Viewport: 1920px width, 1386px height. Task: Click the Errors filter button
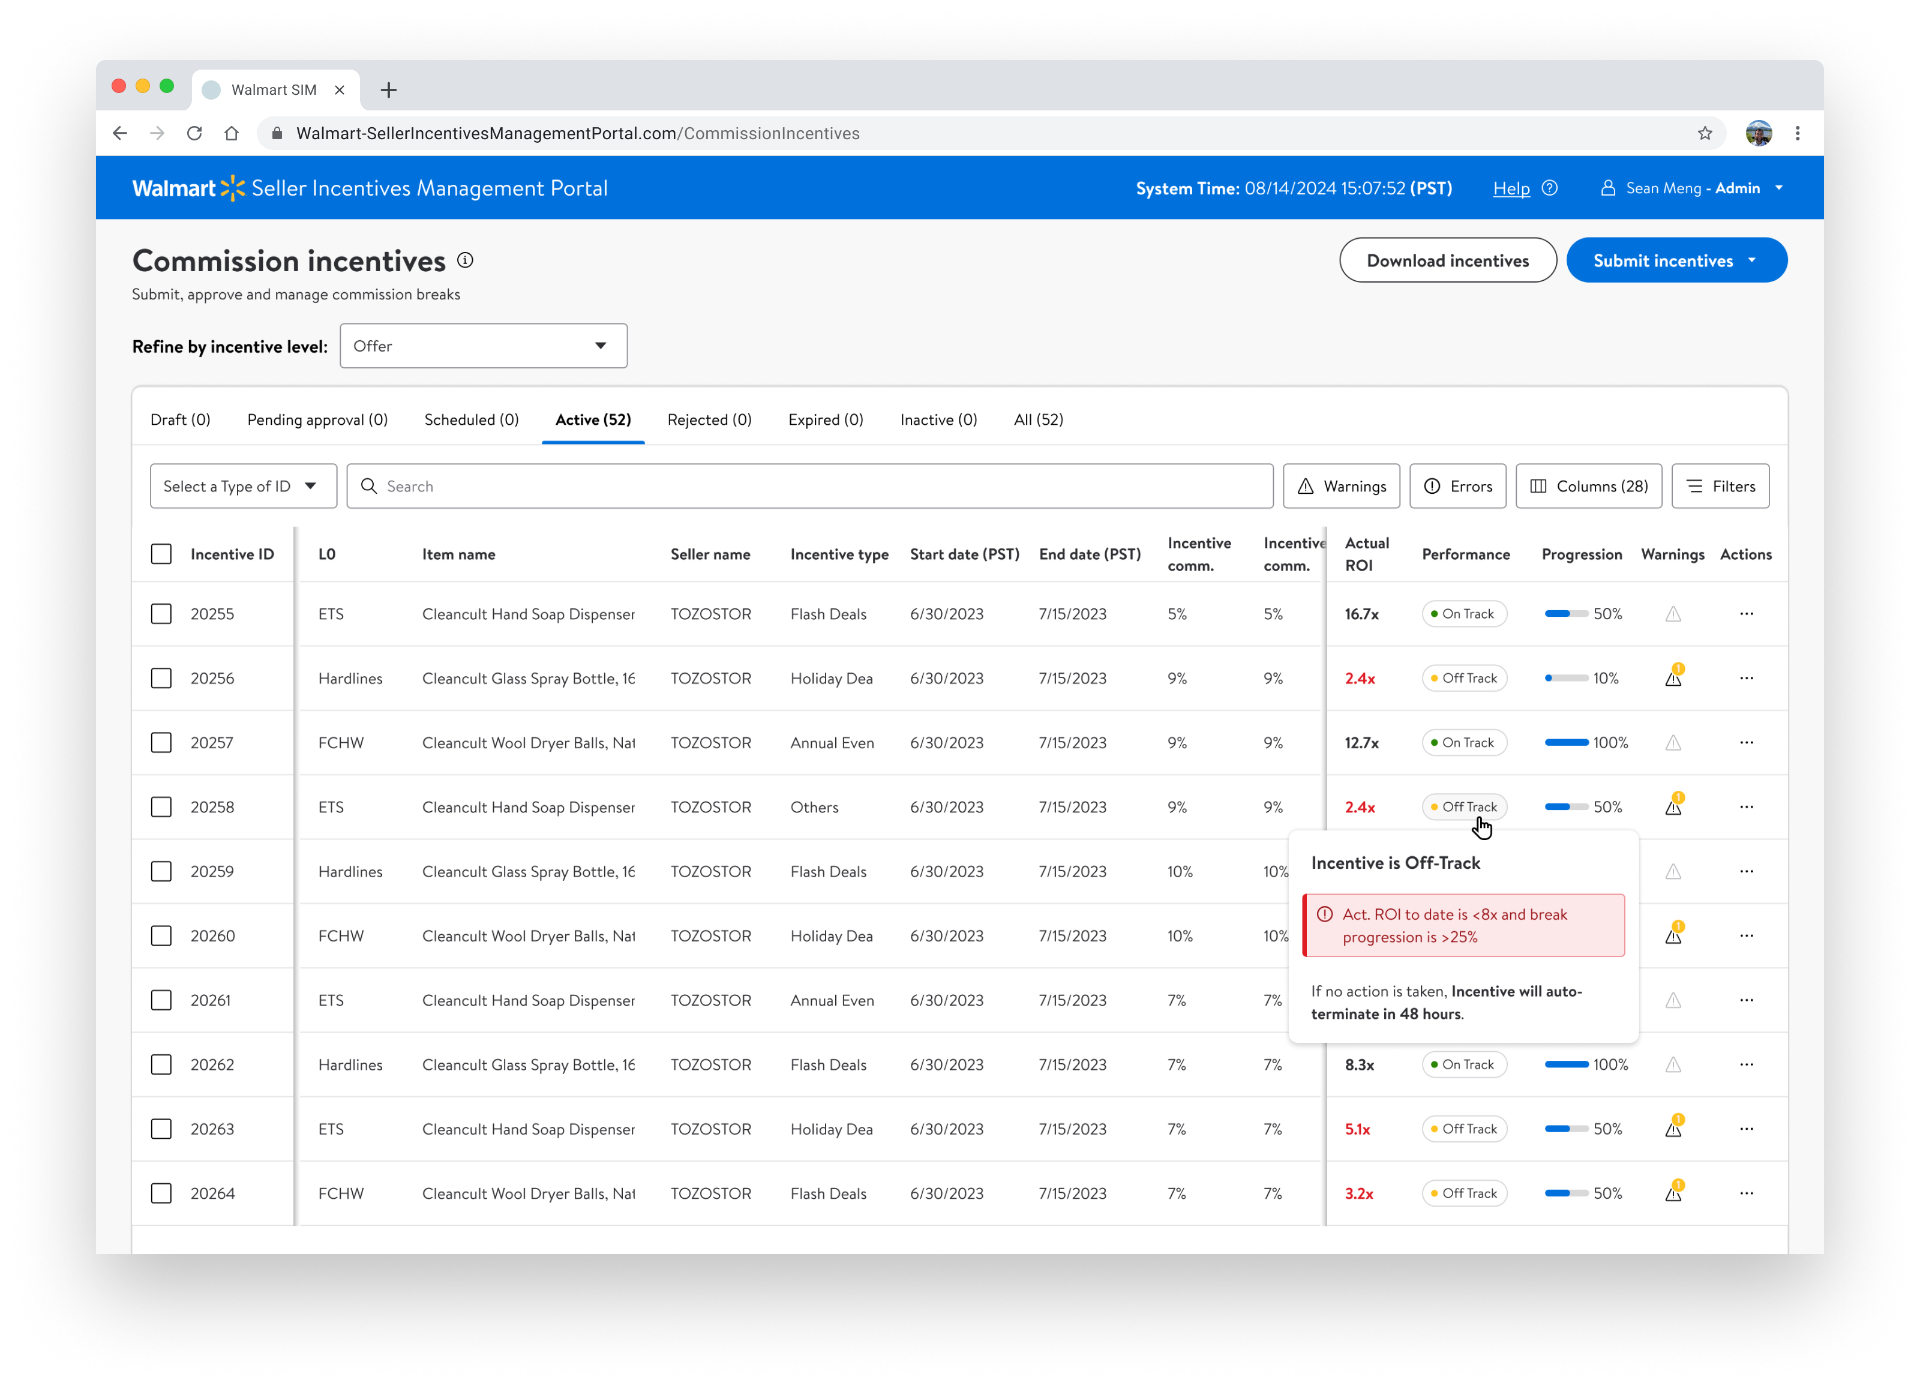click(1458, 486)
